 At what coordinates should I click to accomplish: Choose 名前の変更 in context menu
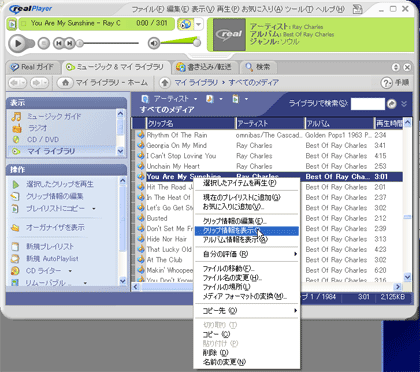(247, 362)
